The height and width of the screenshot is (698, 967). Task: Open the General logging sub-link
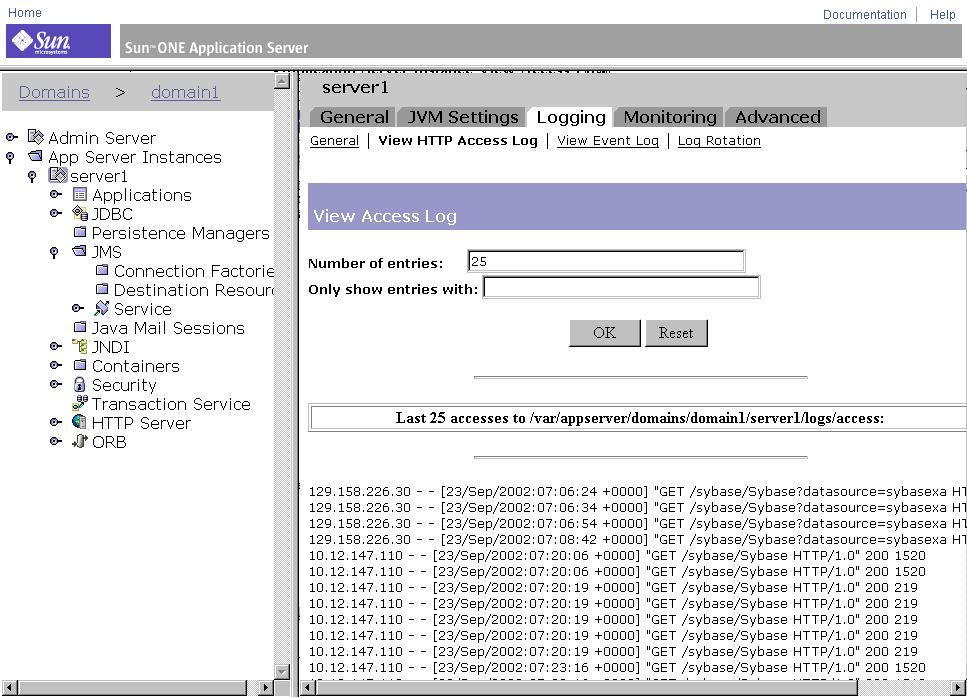pos(334,141)
